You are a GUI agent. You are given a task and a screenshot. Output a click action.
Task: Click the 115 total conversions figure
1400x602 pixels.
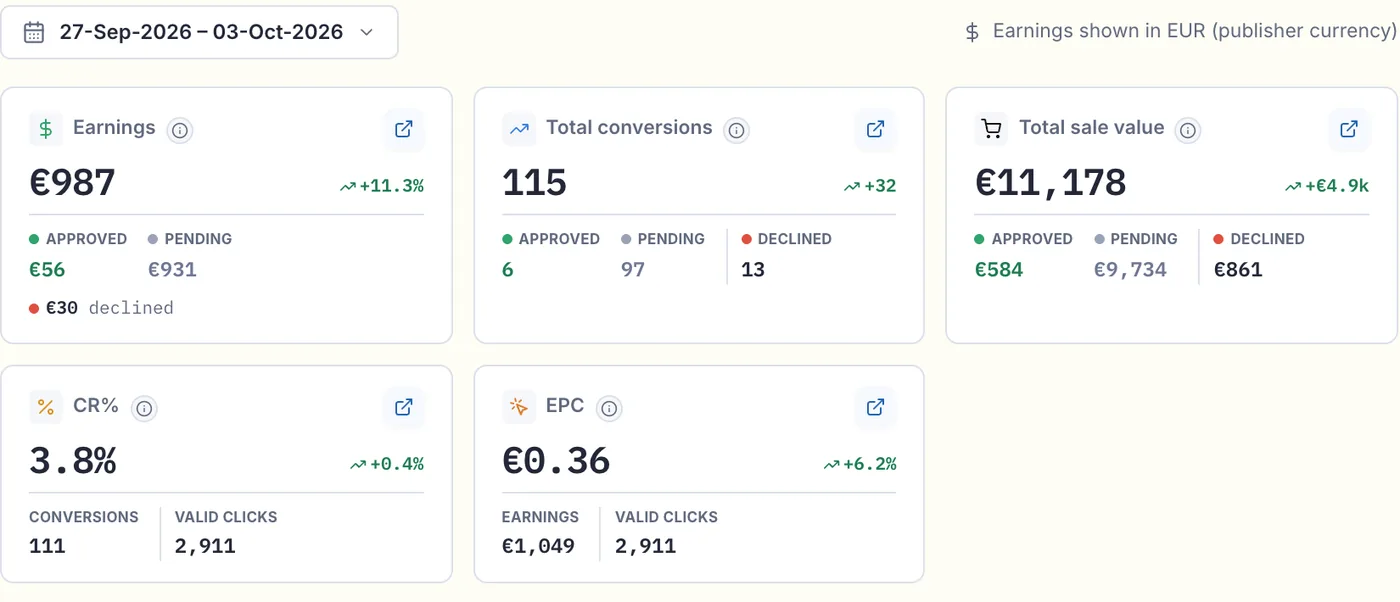(534, 183)
